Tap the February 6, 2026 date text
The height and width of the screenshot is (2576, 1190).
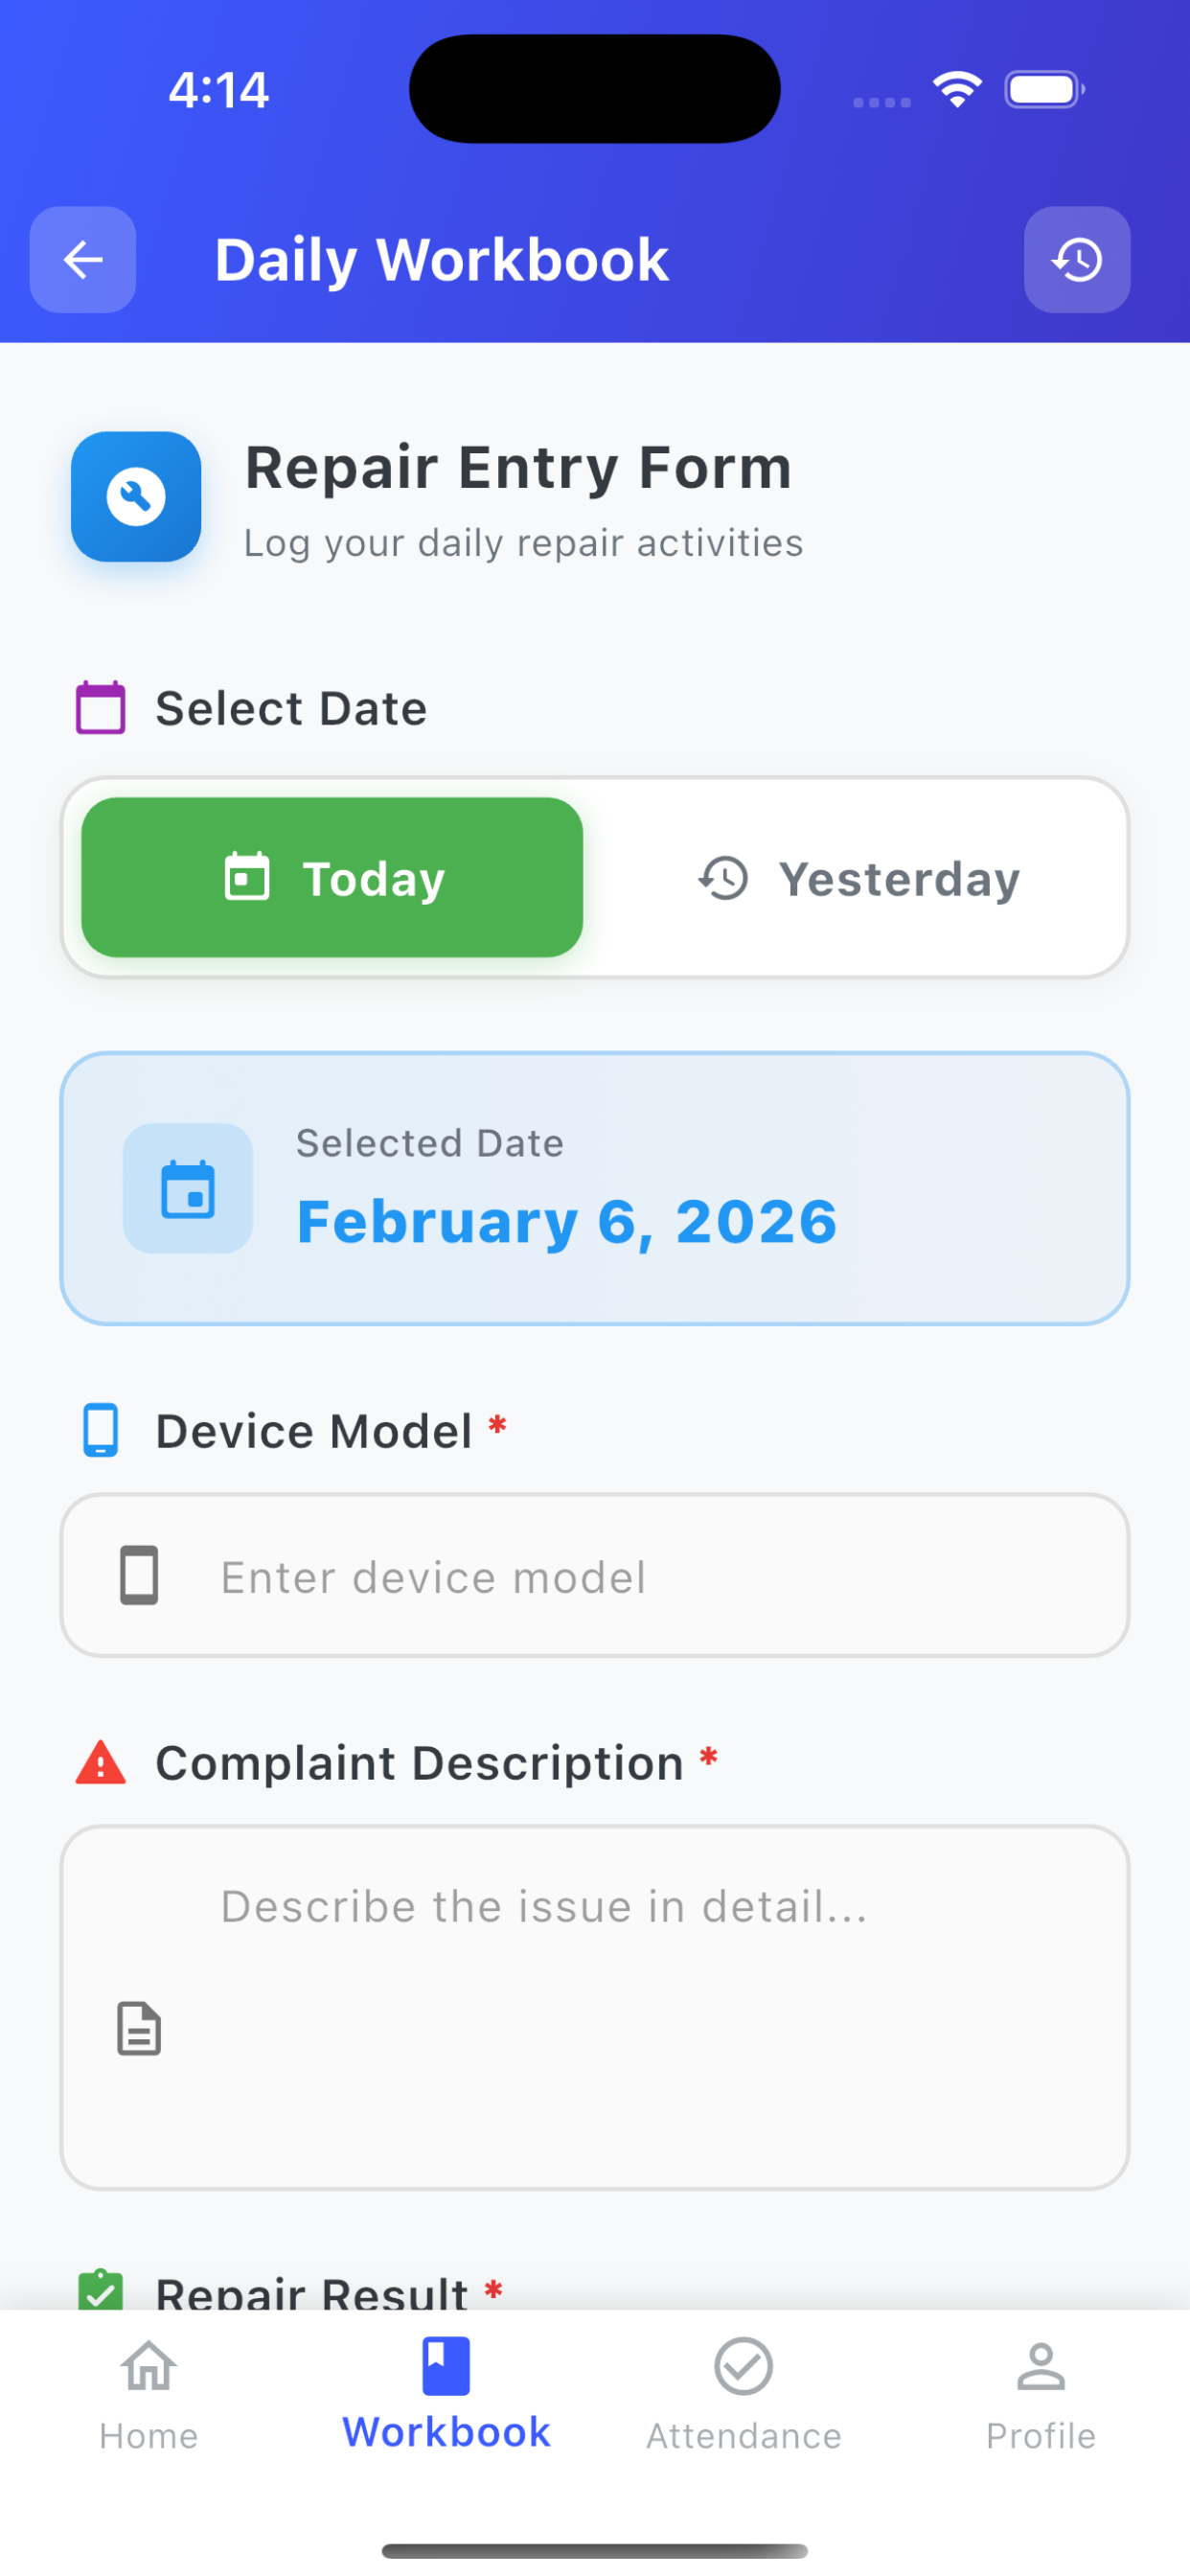click(x=567, y=1222)
